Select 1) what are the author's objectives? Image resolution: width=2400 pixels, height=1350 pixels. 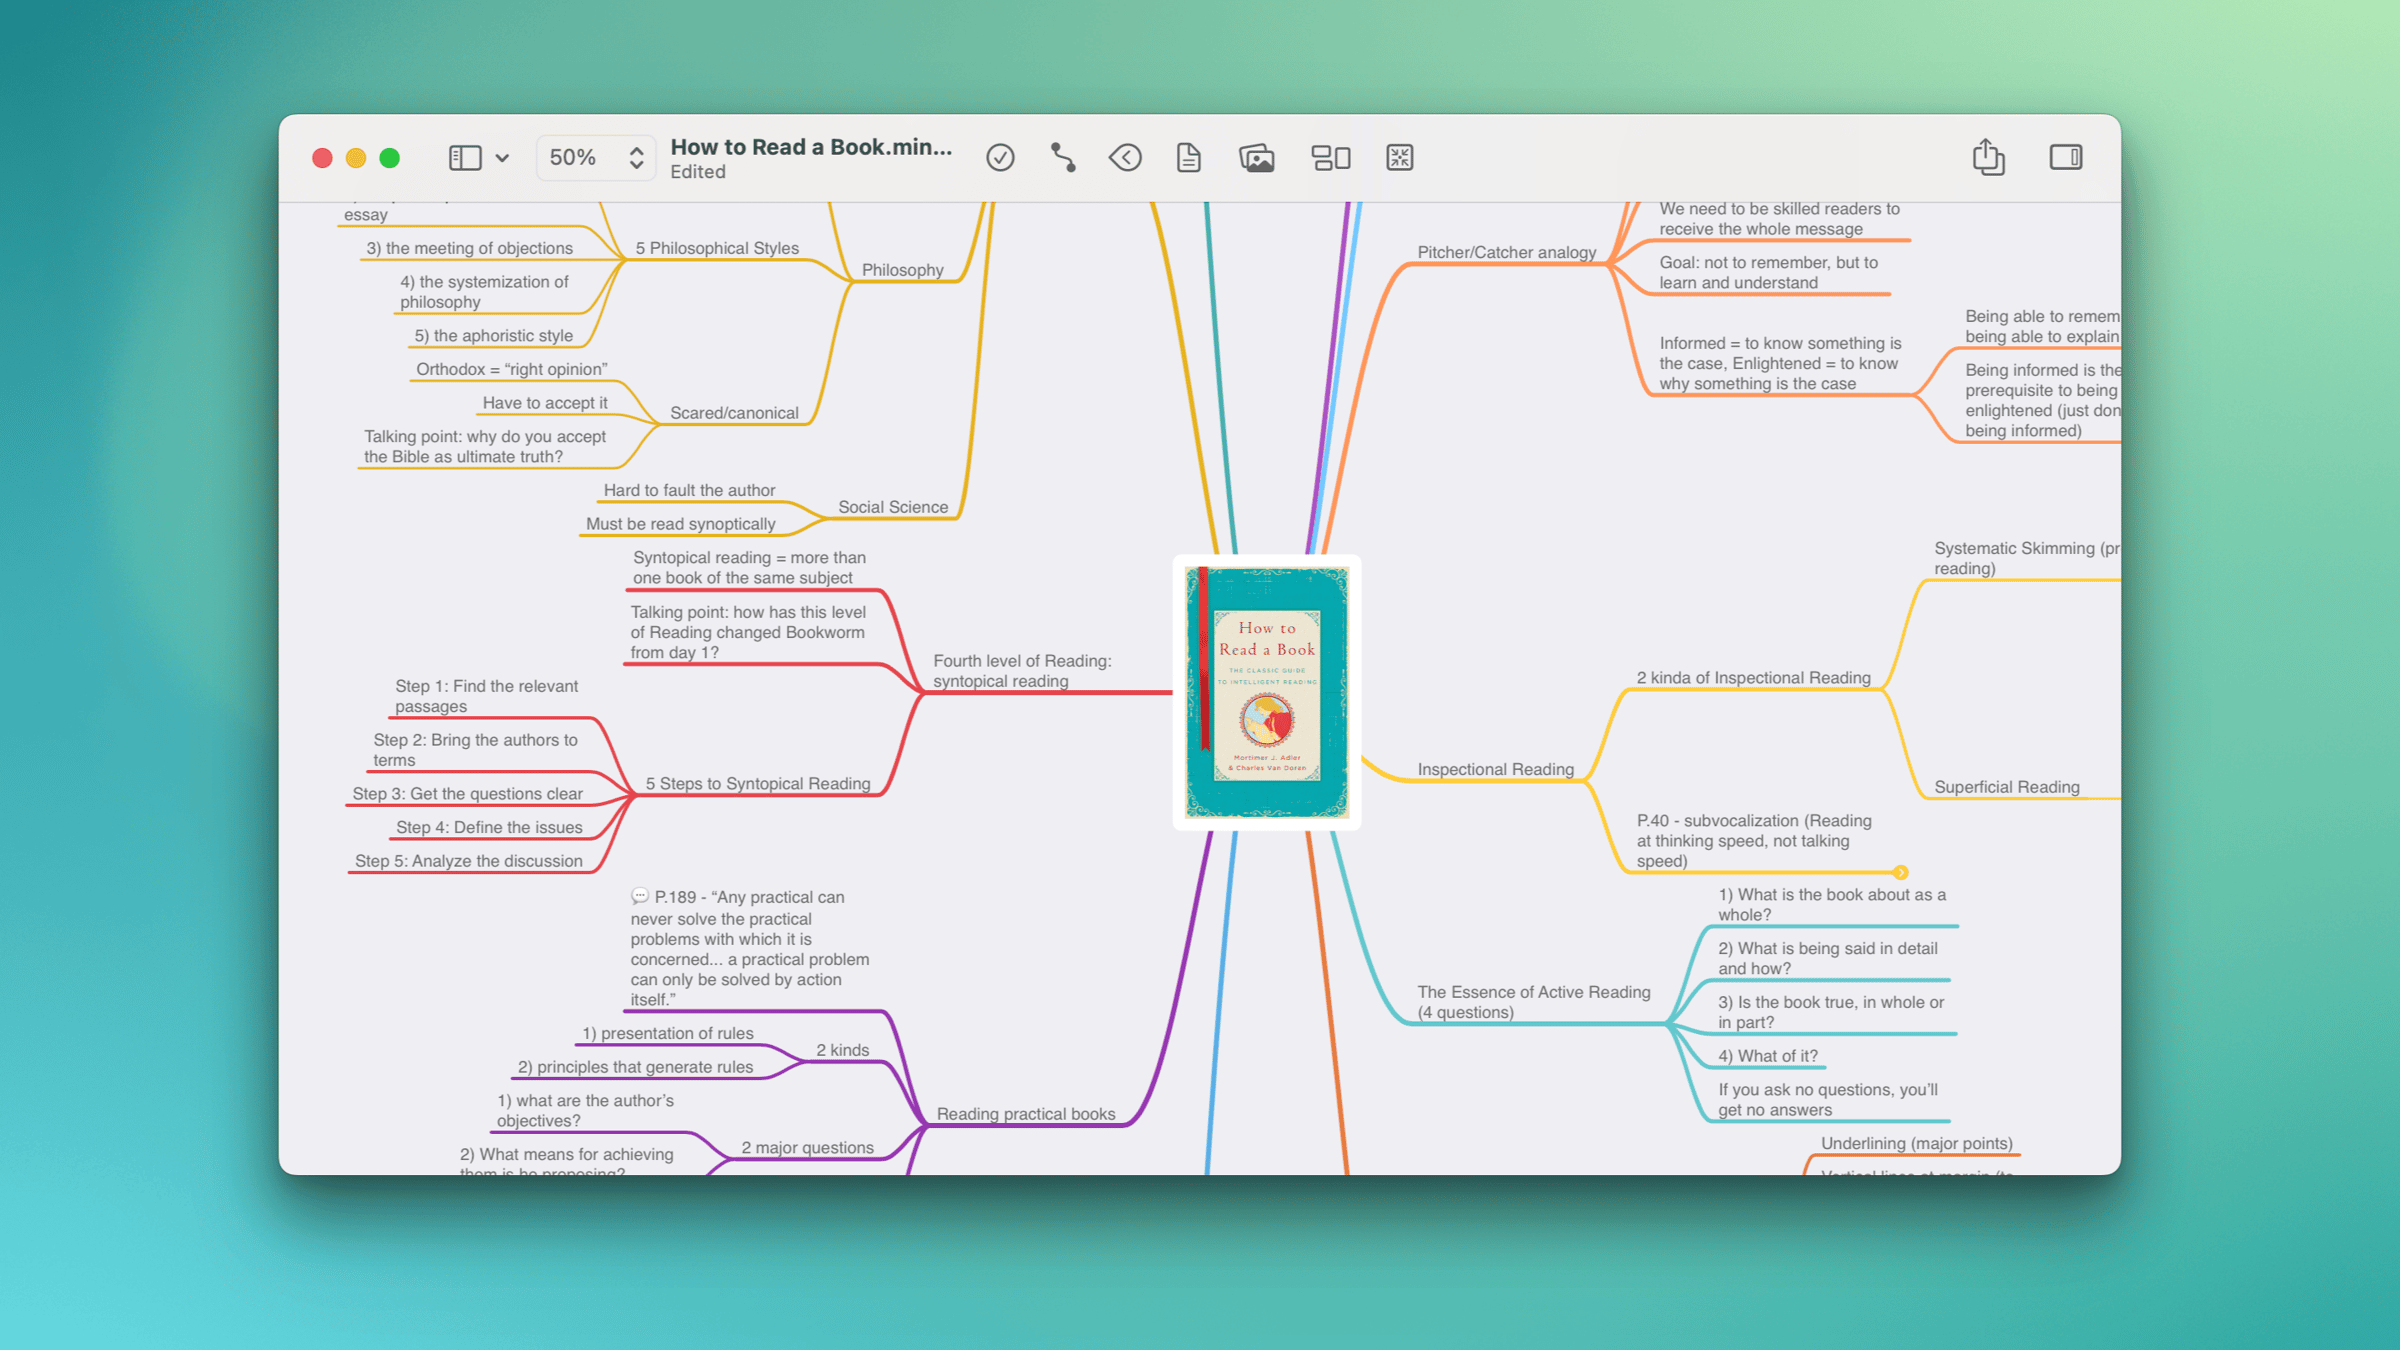tap(585, 1111)
